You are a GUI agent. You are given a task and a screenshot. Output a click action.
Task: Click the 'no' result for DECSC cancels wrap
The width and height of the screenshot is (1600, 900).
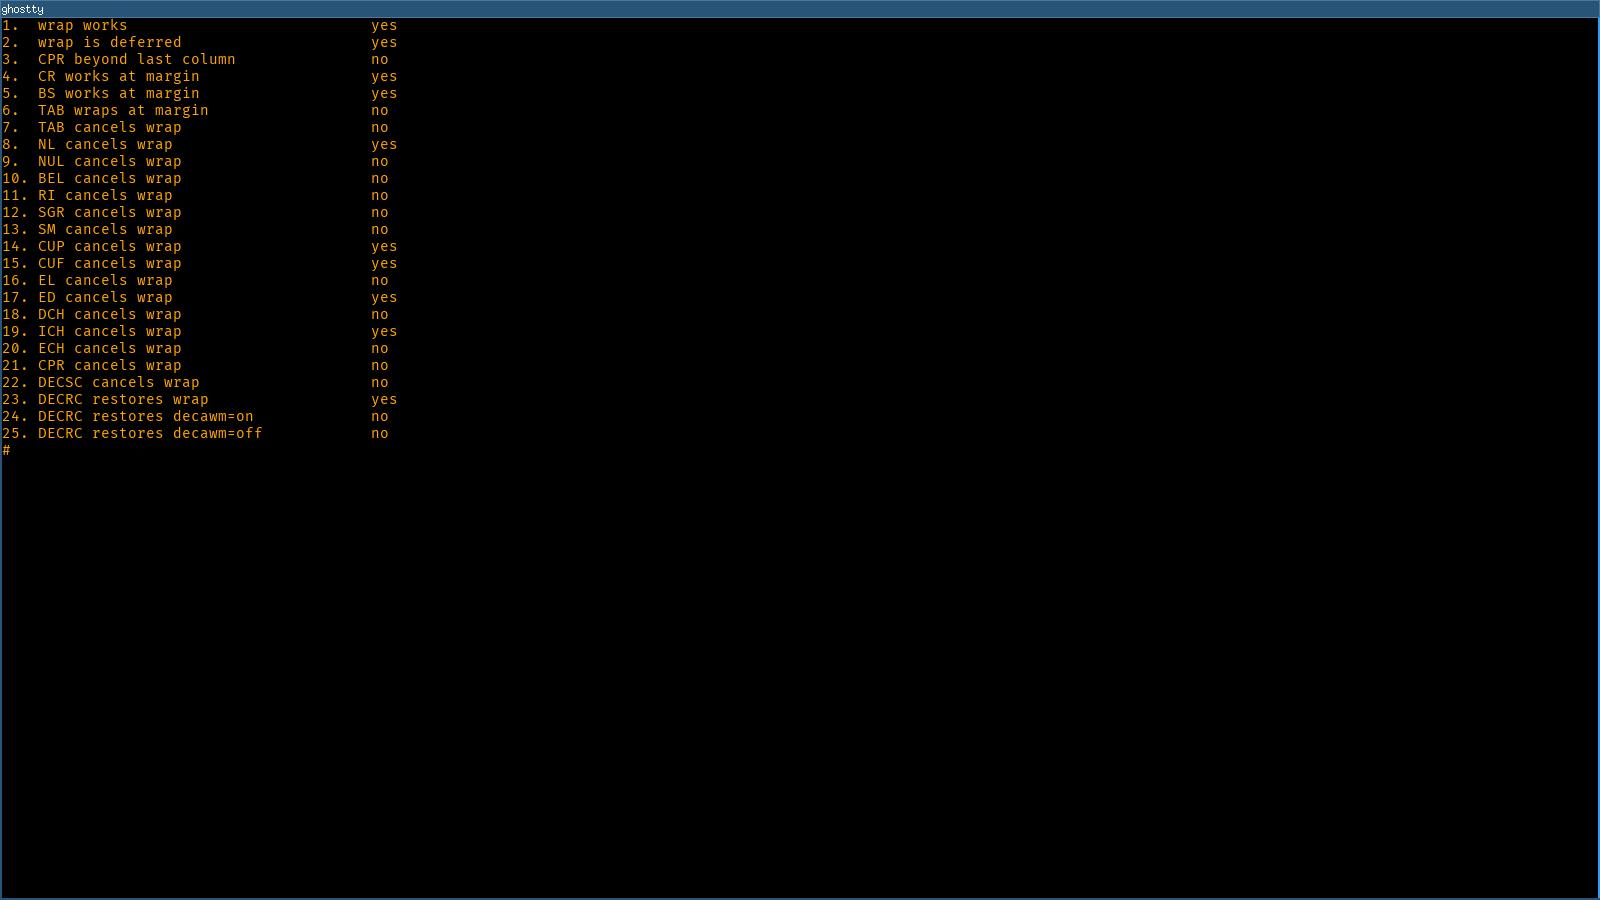click(x=380, y=383)
